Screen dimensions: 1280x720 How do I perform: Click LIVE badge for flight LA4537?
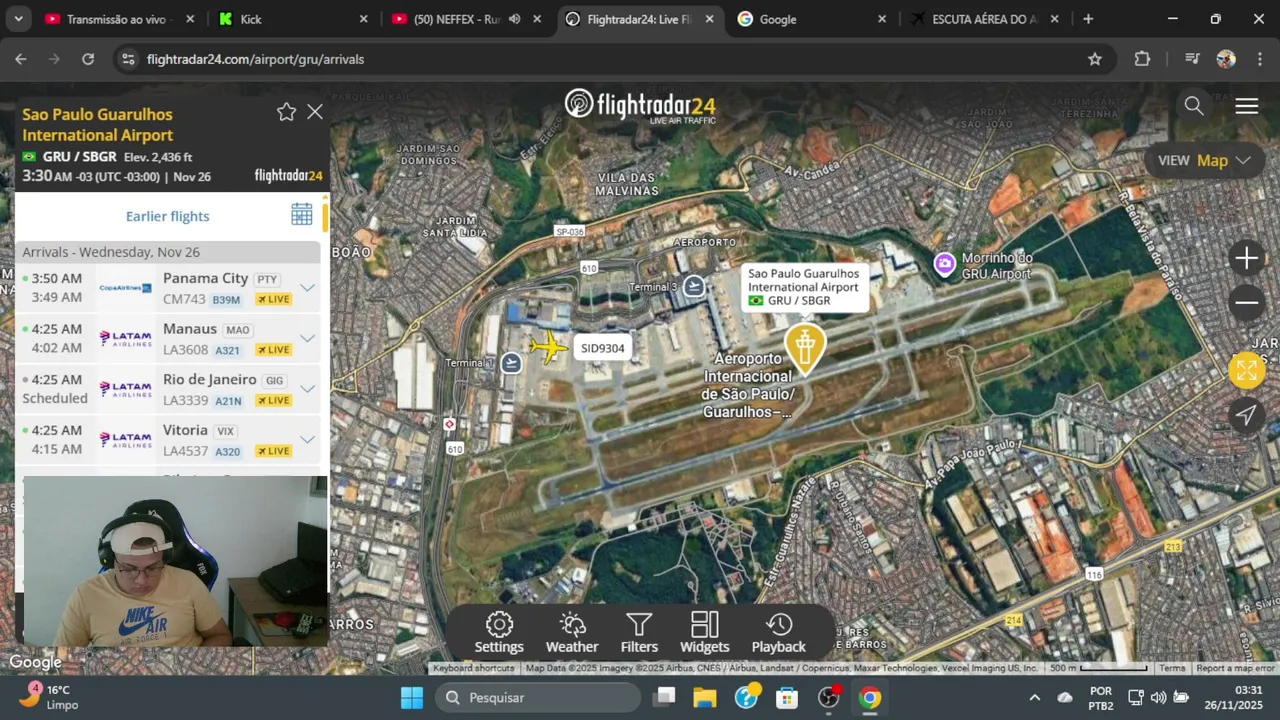[273, 451]
